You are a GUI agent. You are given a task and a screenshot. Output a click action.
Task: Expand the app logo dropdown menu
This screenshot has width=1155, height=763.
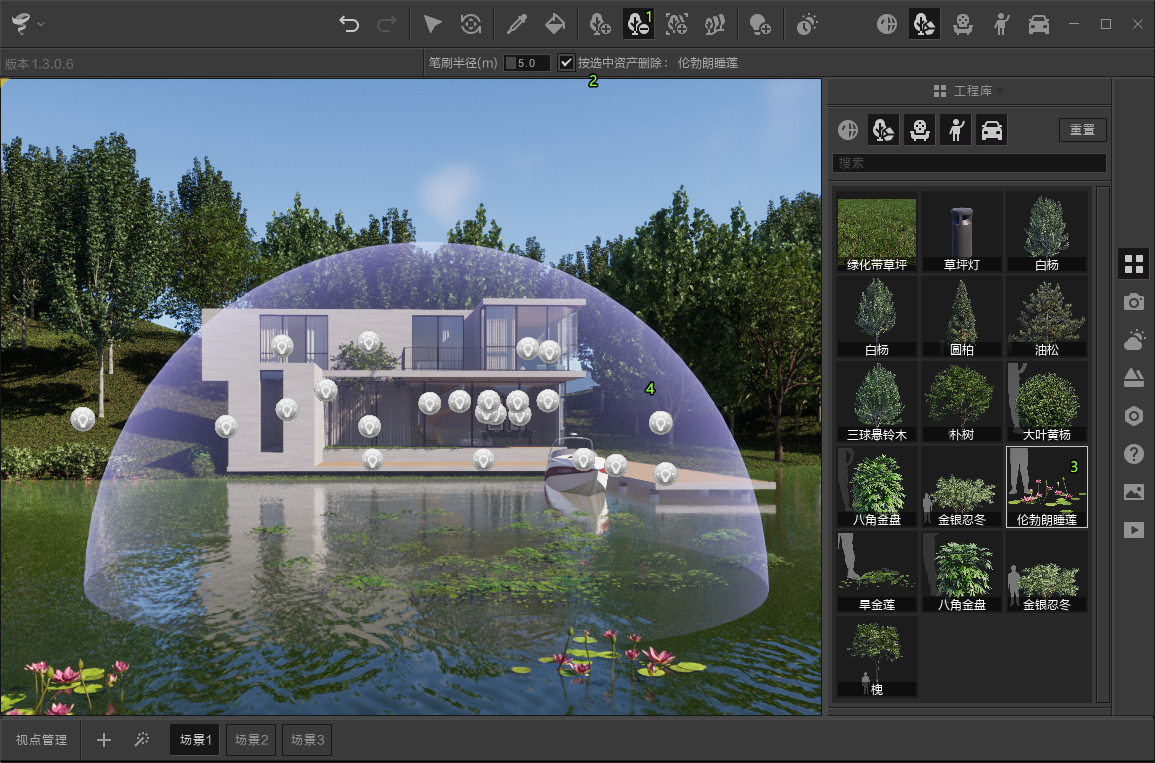click(25, 23)
